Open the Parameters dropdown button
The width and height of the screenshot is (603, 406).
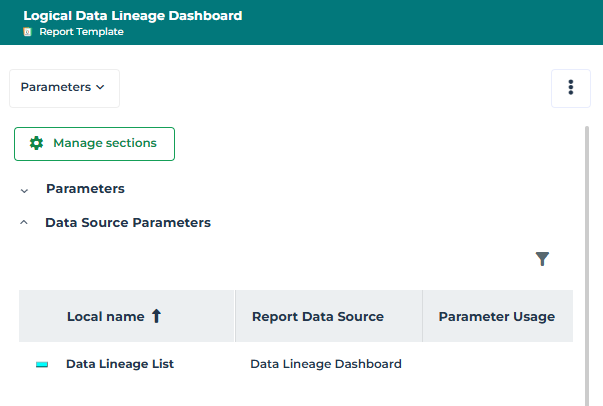pyautogui.click(x=64, y=88)
